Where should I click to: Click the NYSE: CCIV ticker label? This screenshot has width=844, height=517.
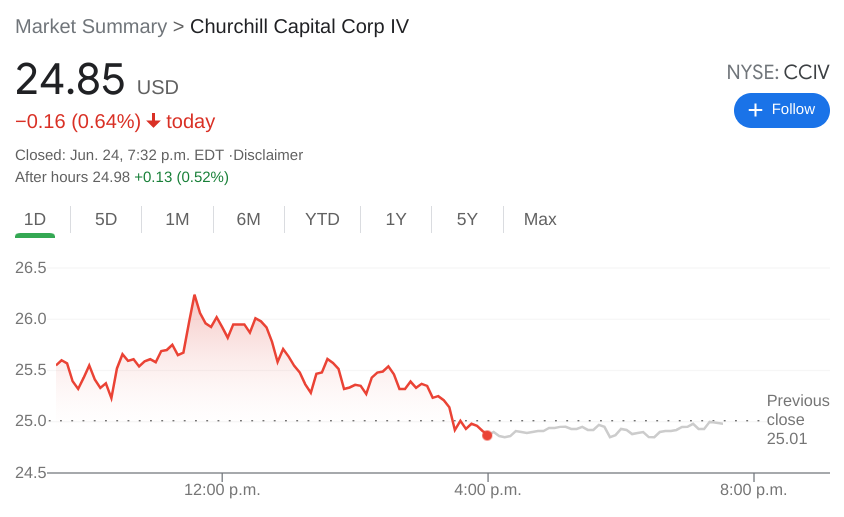(777, 72)
